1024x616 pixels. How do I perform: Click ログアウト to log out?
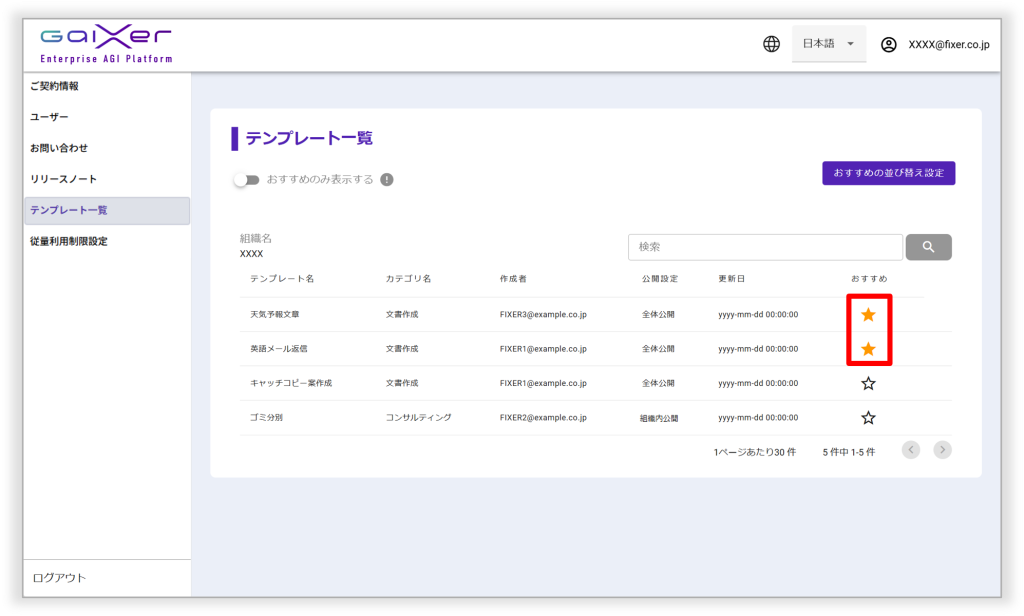59,577
